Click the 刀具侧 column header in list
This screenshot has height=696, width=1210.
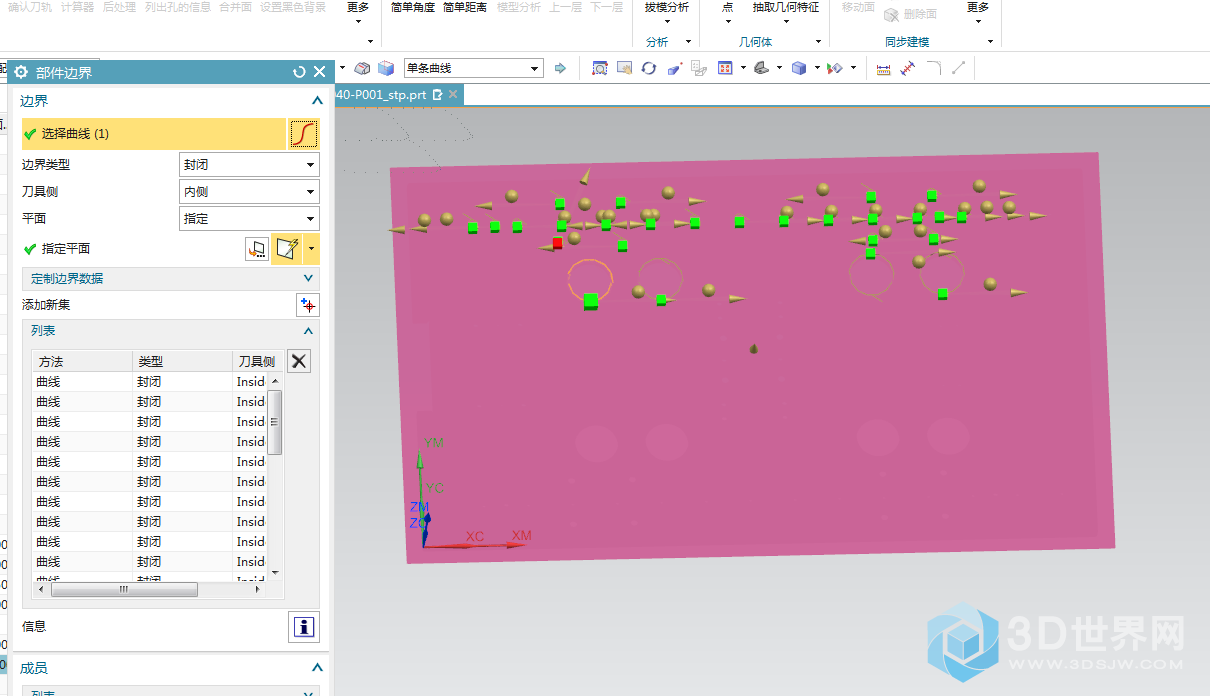pos(257,362)
